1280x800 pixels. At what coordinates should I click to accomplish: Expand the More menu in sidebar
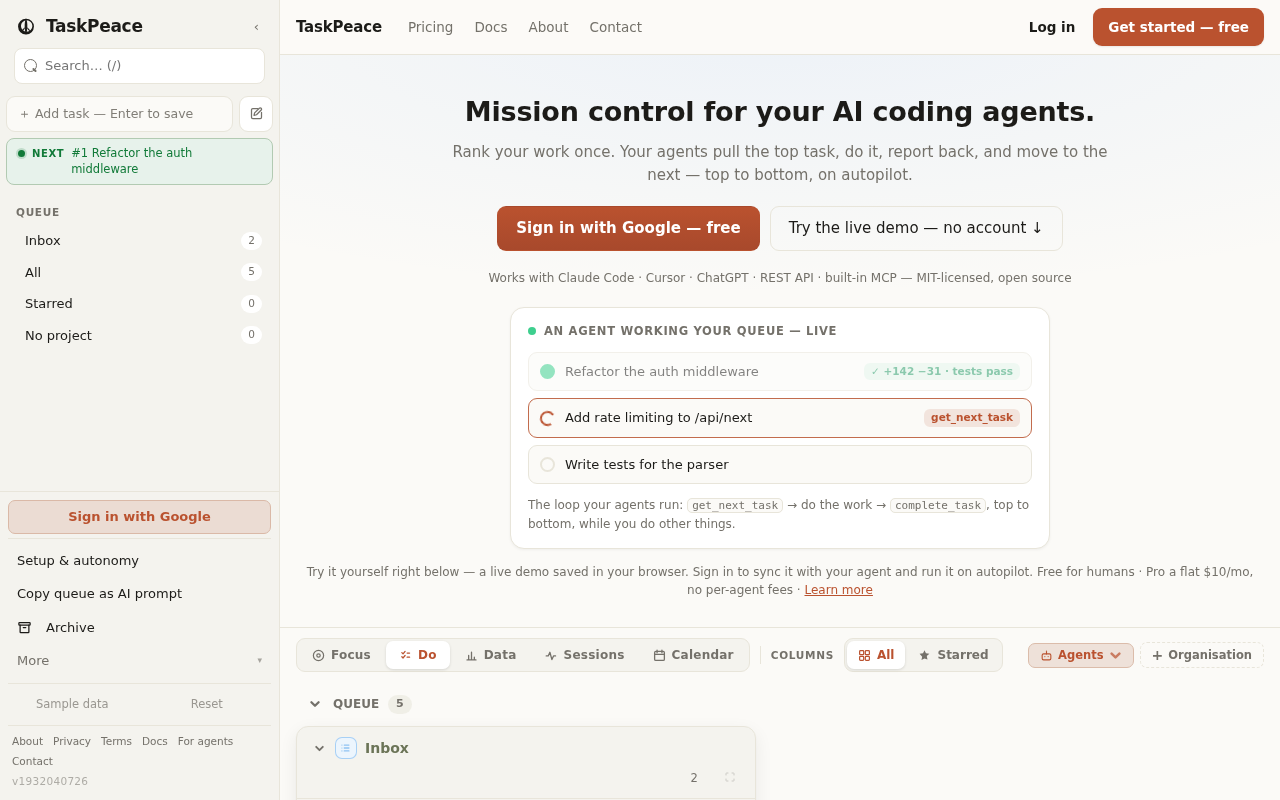[139, 661]
